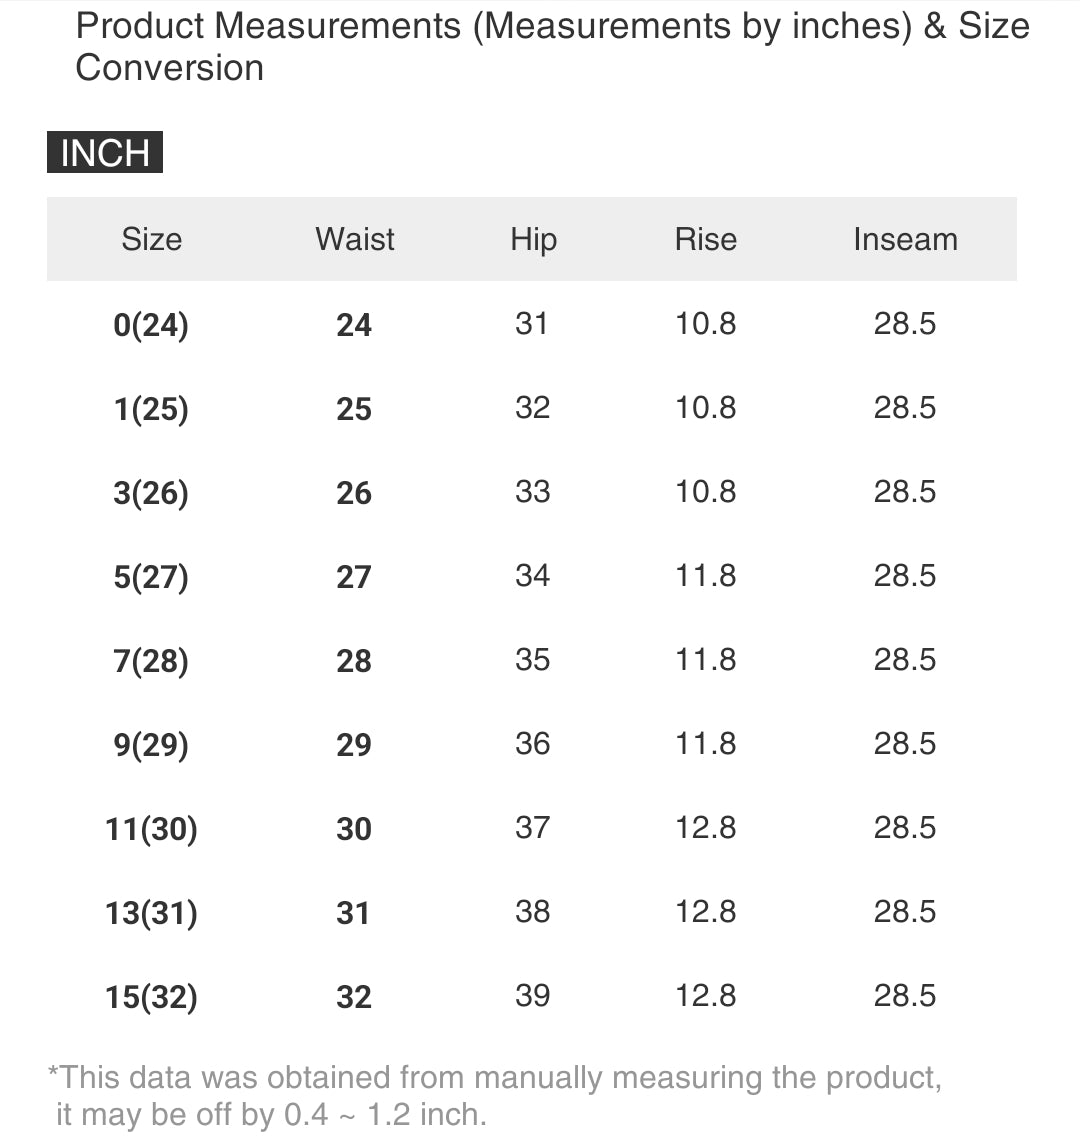Click hip value 39 in the table
This screenshot has width=1080, height=1145.
click(532, 995)
